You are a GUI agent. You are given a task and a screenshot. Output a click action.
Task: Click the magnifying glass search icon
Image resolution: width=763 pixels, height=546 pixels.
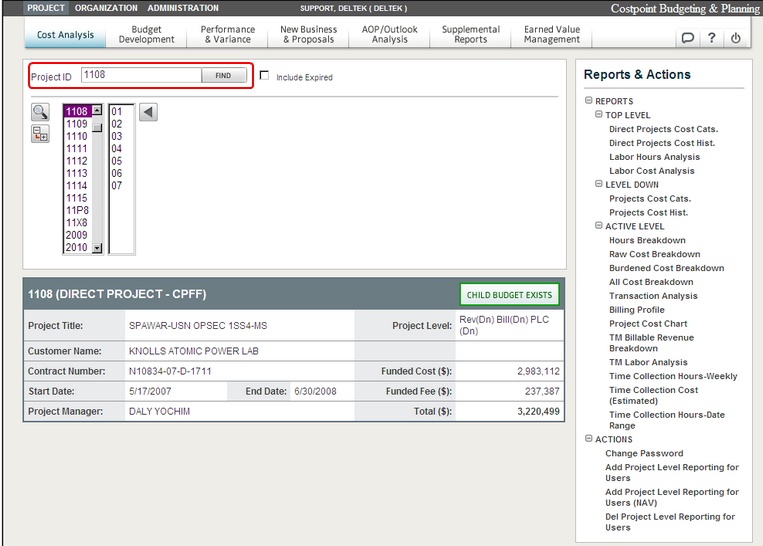(x=40, y=112)
